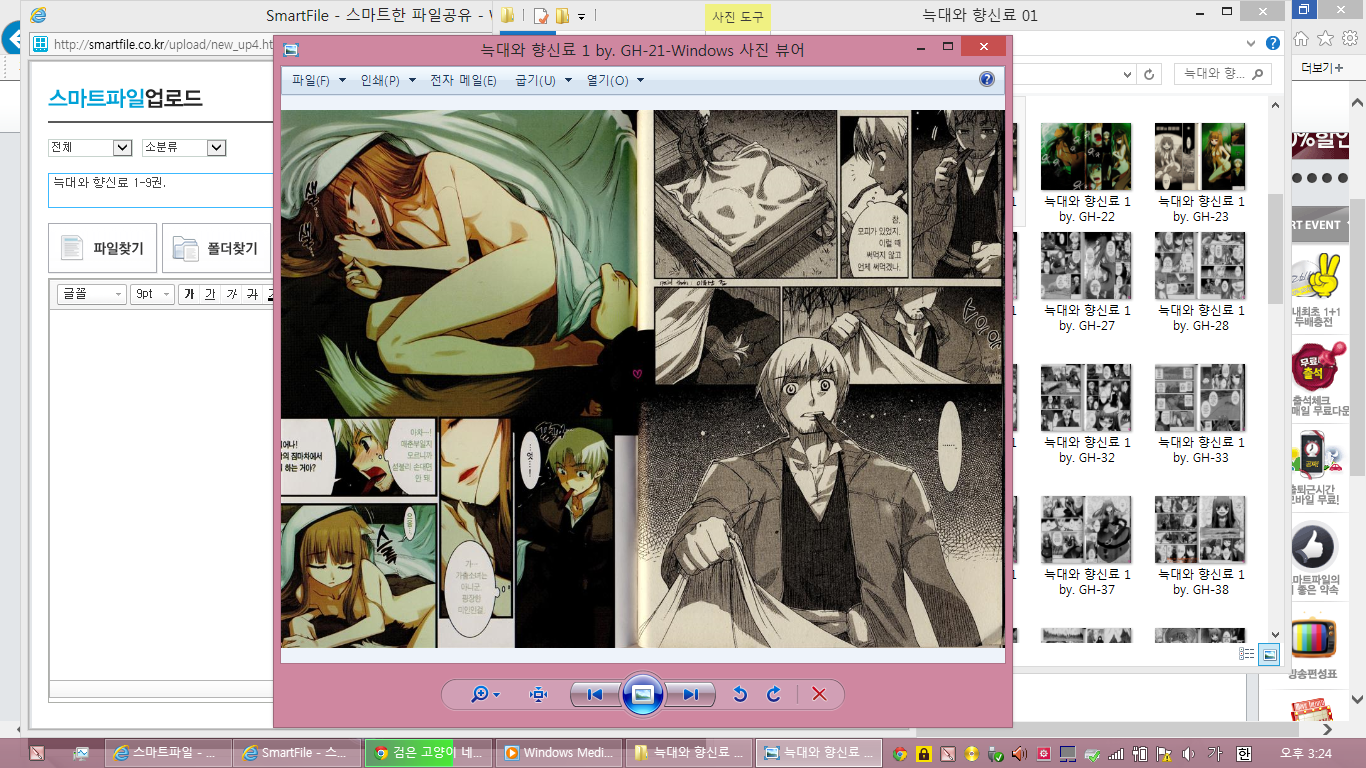The height and width of the screenshot is (768, 1366).
Task: Click the 폴더찾기 button
Action: tap(216, 248)
